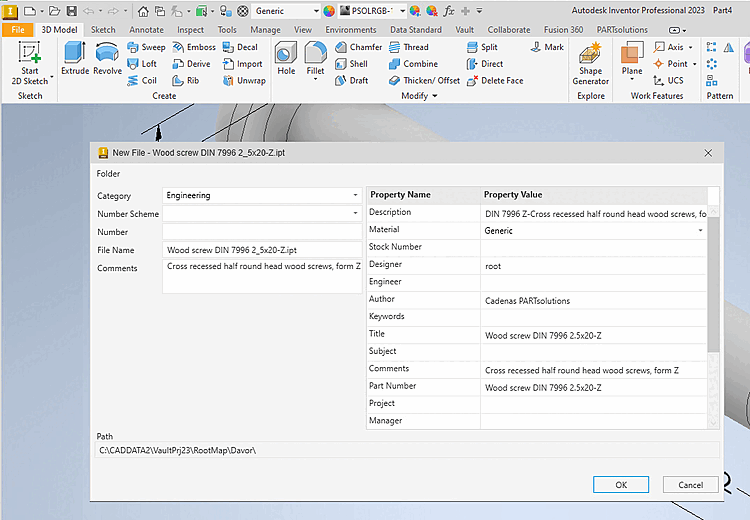Screen dimensions: 750x520
Task: Select the Thread tool
Action: tap(408, 47)
